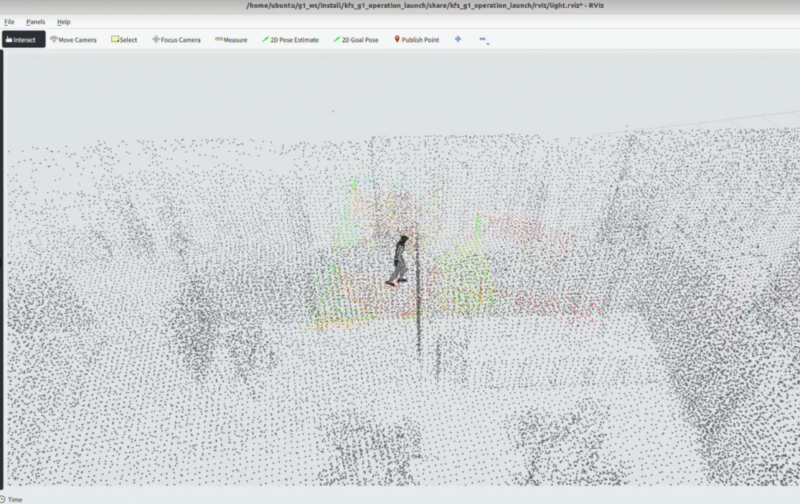Image resolution: width=800 pixels, height=504 pixels.
Task: Enable the Focus Camera tool
Action: (176, 39)
